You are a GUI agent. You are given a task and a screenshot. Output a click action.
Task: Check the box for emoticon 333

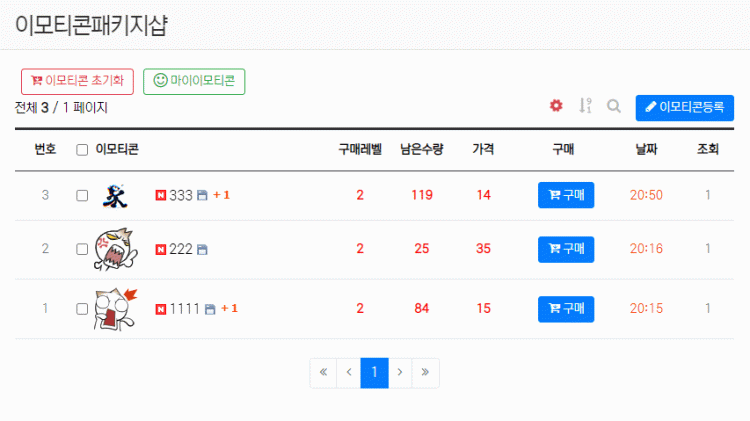click(82, 195)
